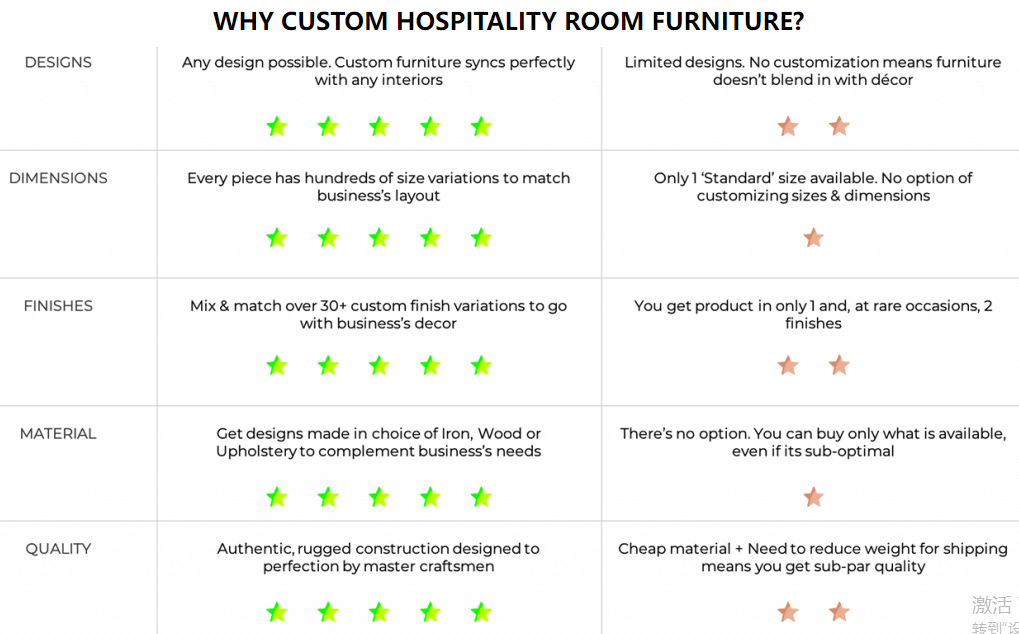The image size is (1019, 634).
Task: Click the Chinese activation watermark text
Action: (995, 615)
